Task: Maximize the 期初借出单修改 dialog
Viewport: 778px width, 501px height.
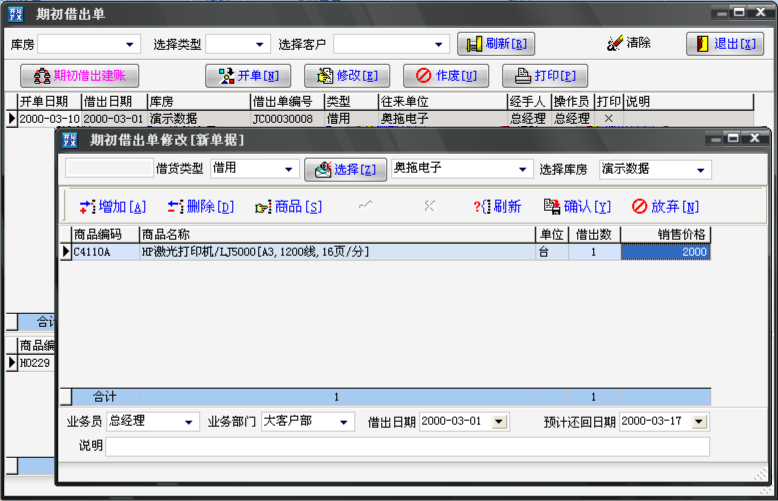Action: [733, 138]
